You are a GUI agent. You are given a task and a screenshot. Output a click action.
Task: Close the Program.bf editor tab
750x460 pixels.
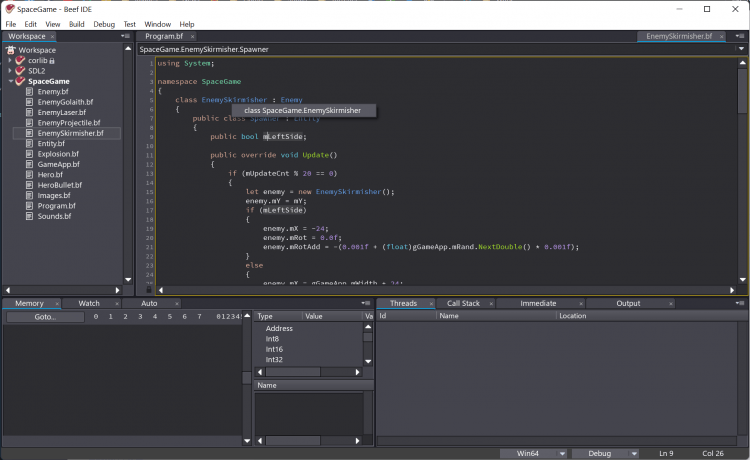pyautogui.click(x=192, y=36)
